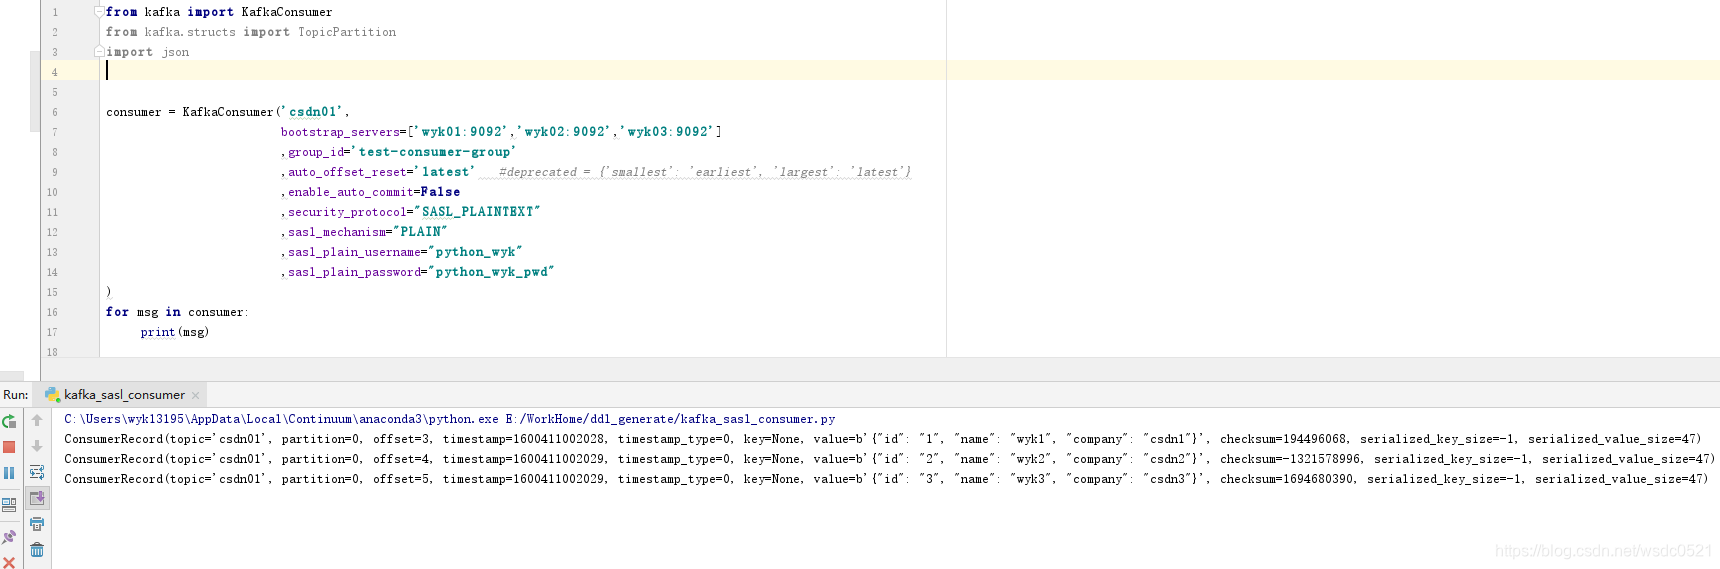
Task: Click the #deprecated comment on line 9
Action: coord(705,172)
